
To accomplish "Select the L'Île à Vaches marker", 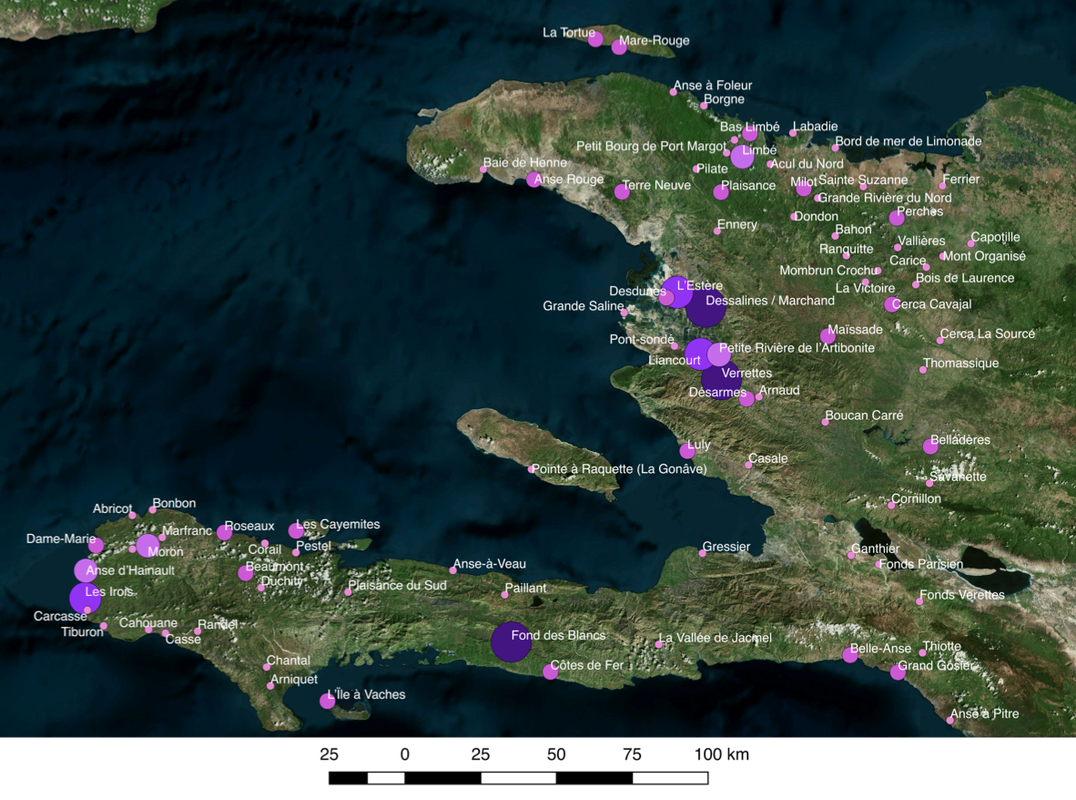I will (x=327, y=701).
